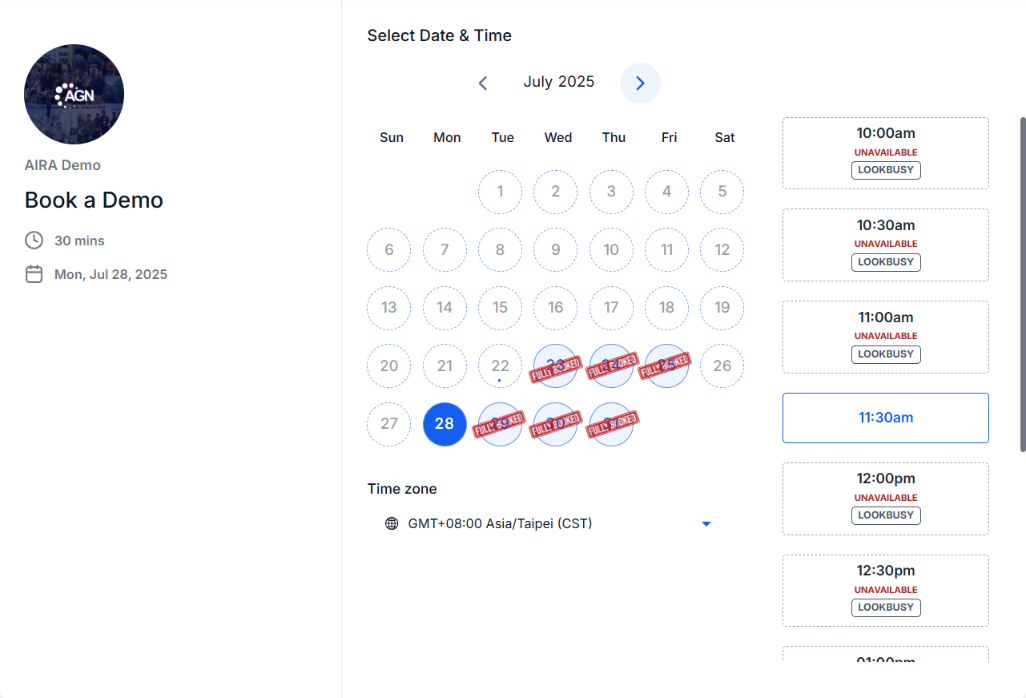Select GMT+08:00 Asia/Taipei time zone field
The image size is (1026, 698).
[548, 523]
